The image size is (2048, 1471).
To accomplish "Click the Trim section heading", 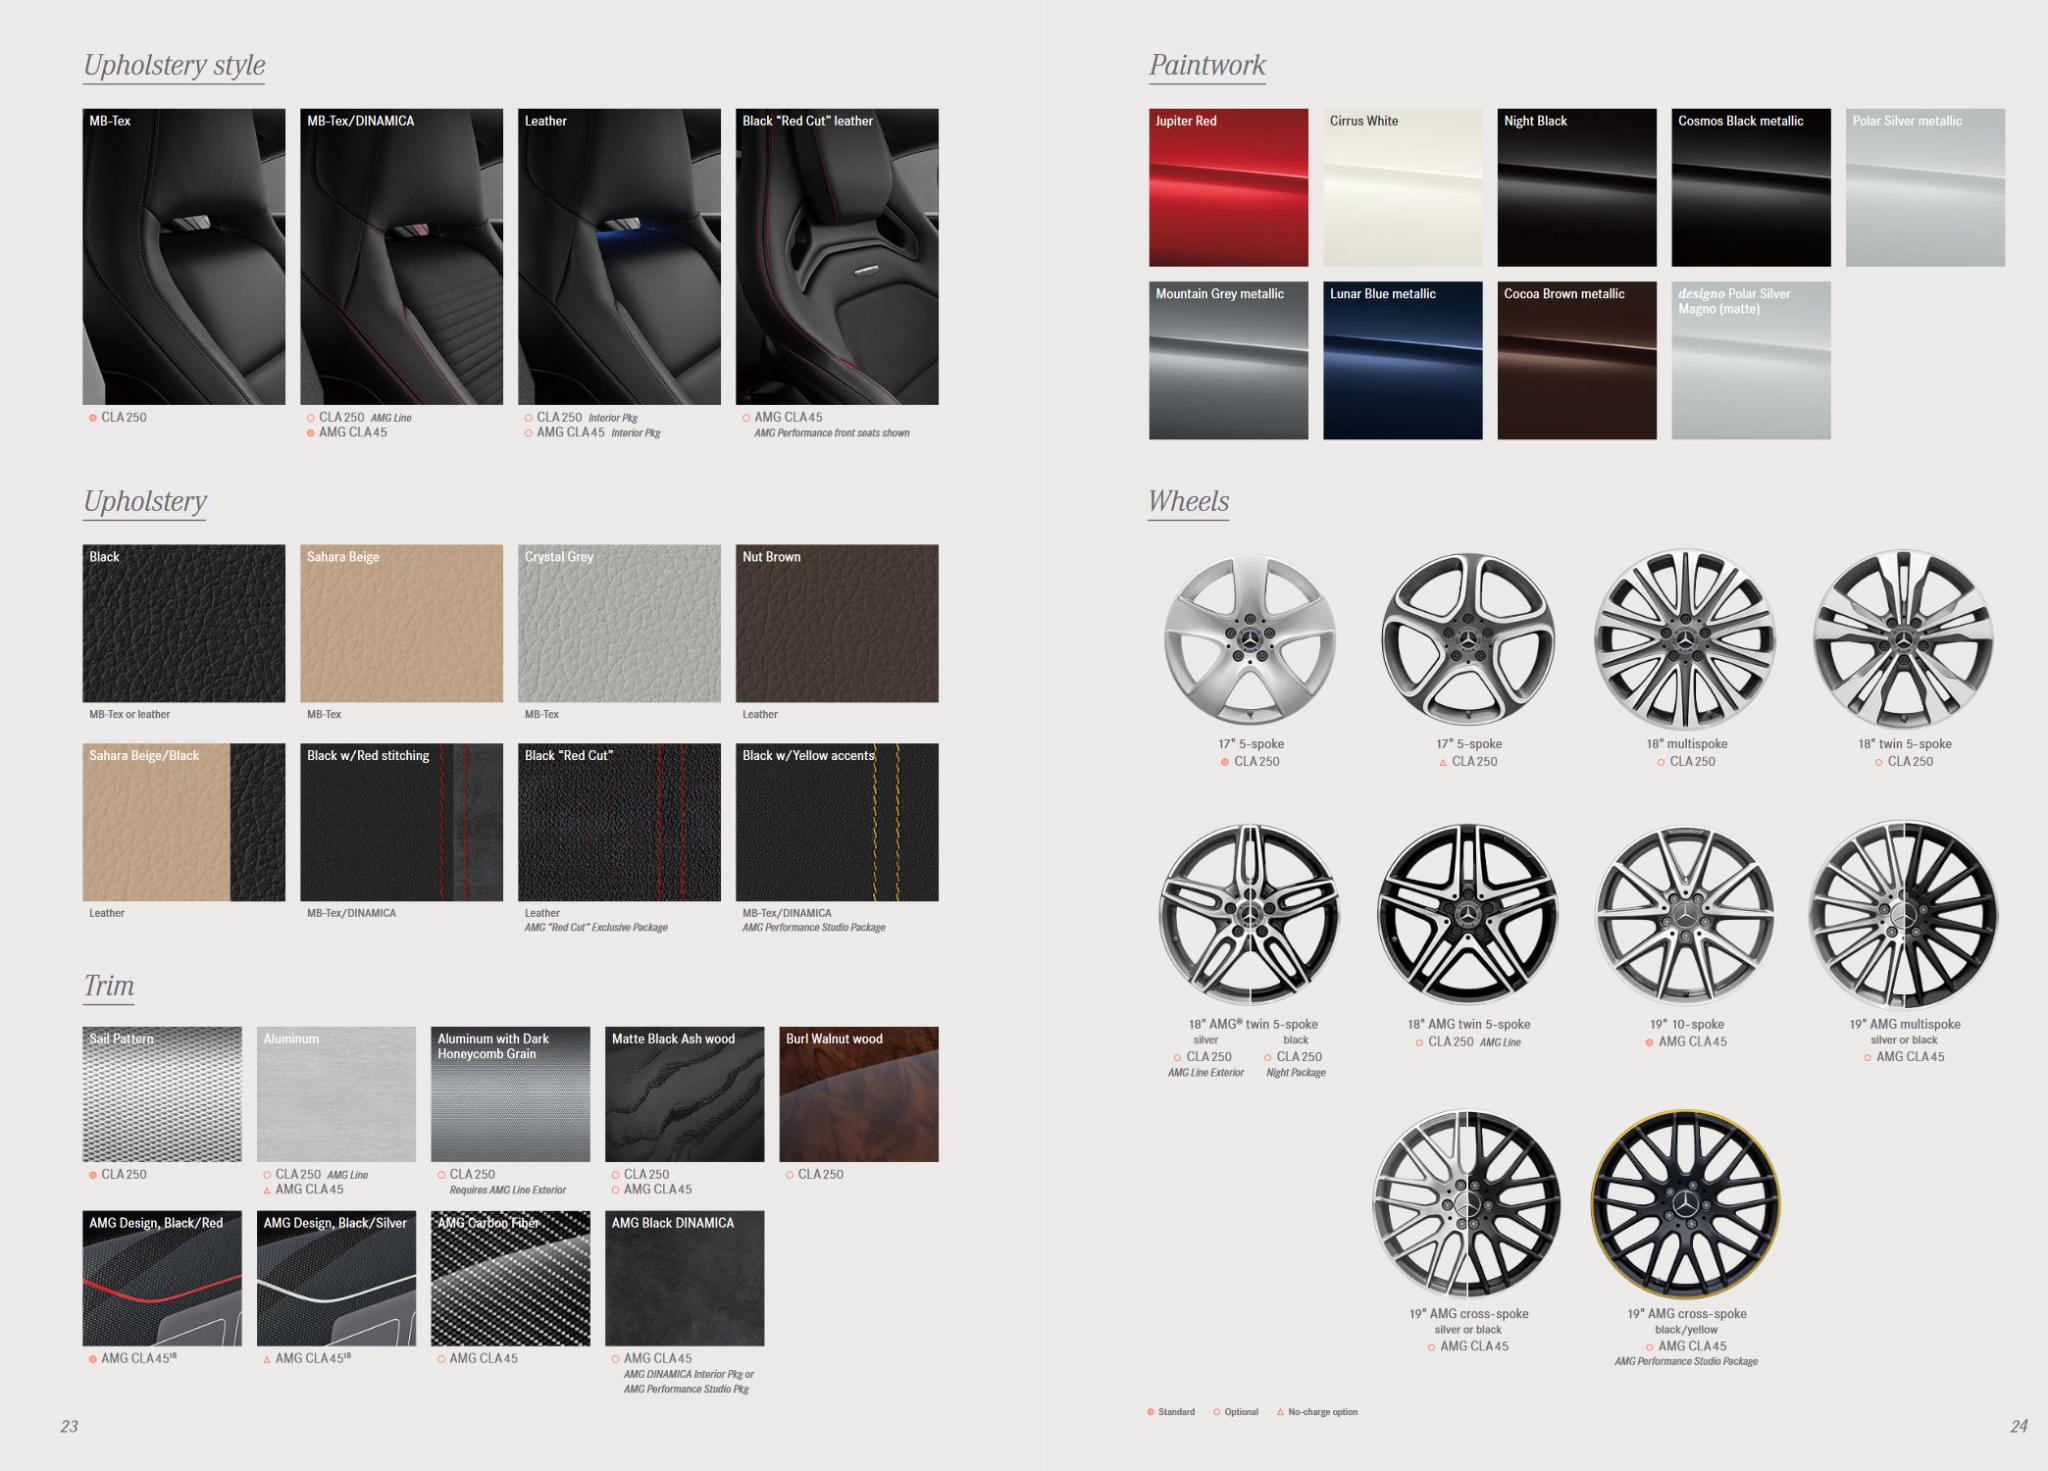I will pyautogui.click(x=108, y=986).
